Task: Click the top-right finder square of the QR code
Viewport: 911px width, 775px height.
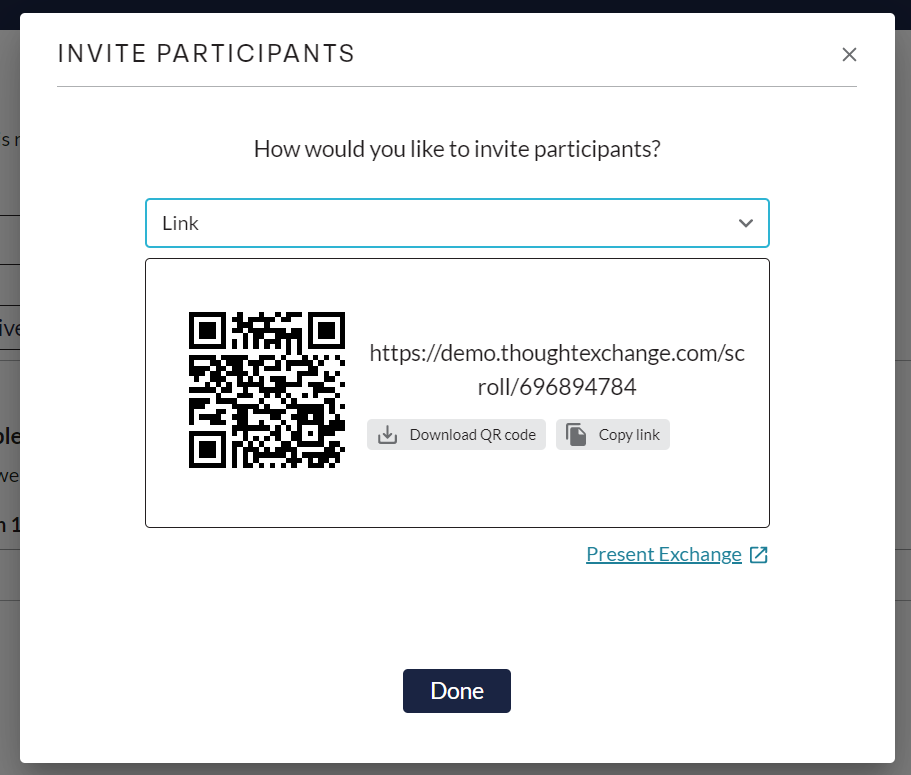Action: pyautogui.click(x=327, y=331)
